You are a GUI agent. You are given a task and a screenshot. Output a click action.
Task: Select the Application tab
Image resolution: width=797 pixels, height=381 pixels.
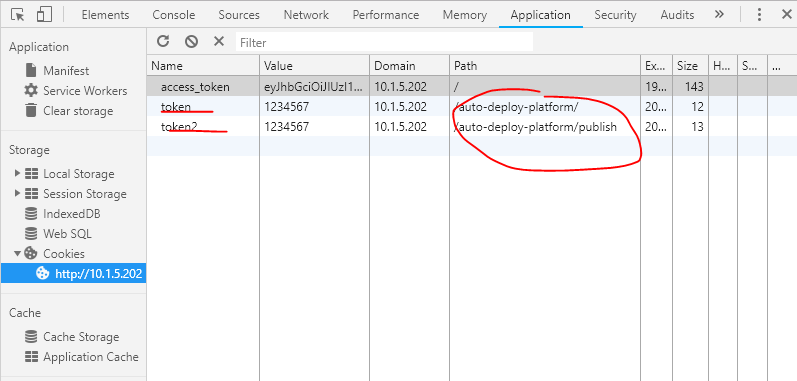(x=540, y=15)
